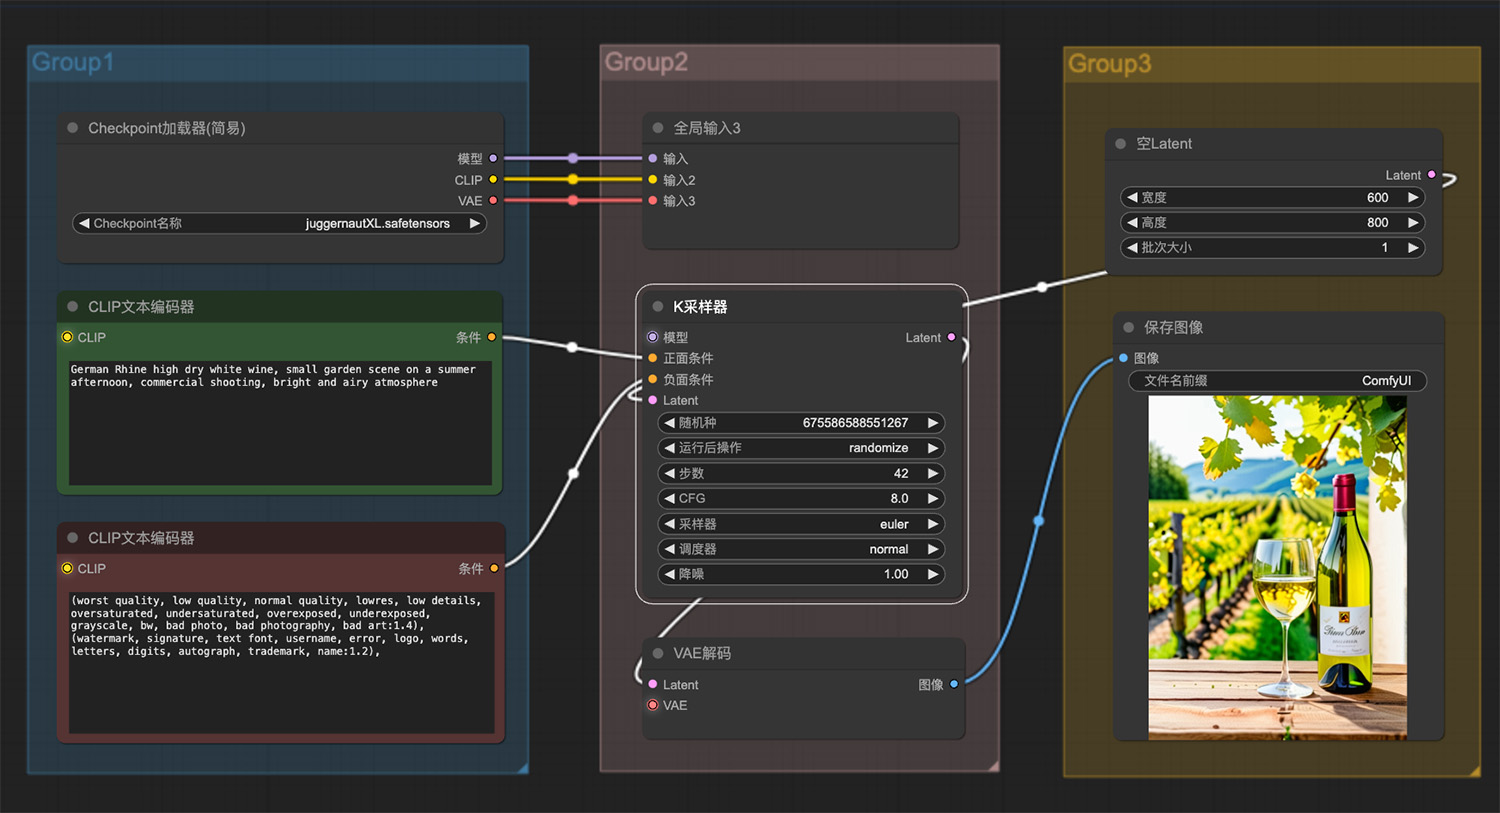Screen dimensions: 1500x813
Task: Click the 输入 input port on 全局输入3
Action: tap(653, 158)
